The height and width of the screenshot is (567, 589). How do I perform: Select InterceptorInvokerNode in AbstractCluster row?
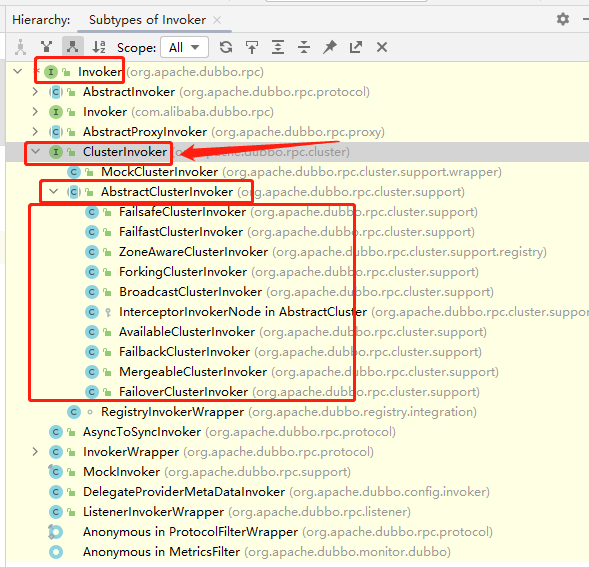[297, 311]
